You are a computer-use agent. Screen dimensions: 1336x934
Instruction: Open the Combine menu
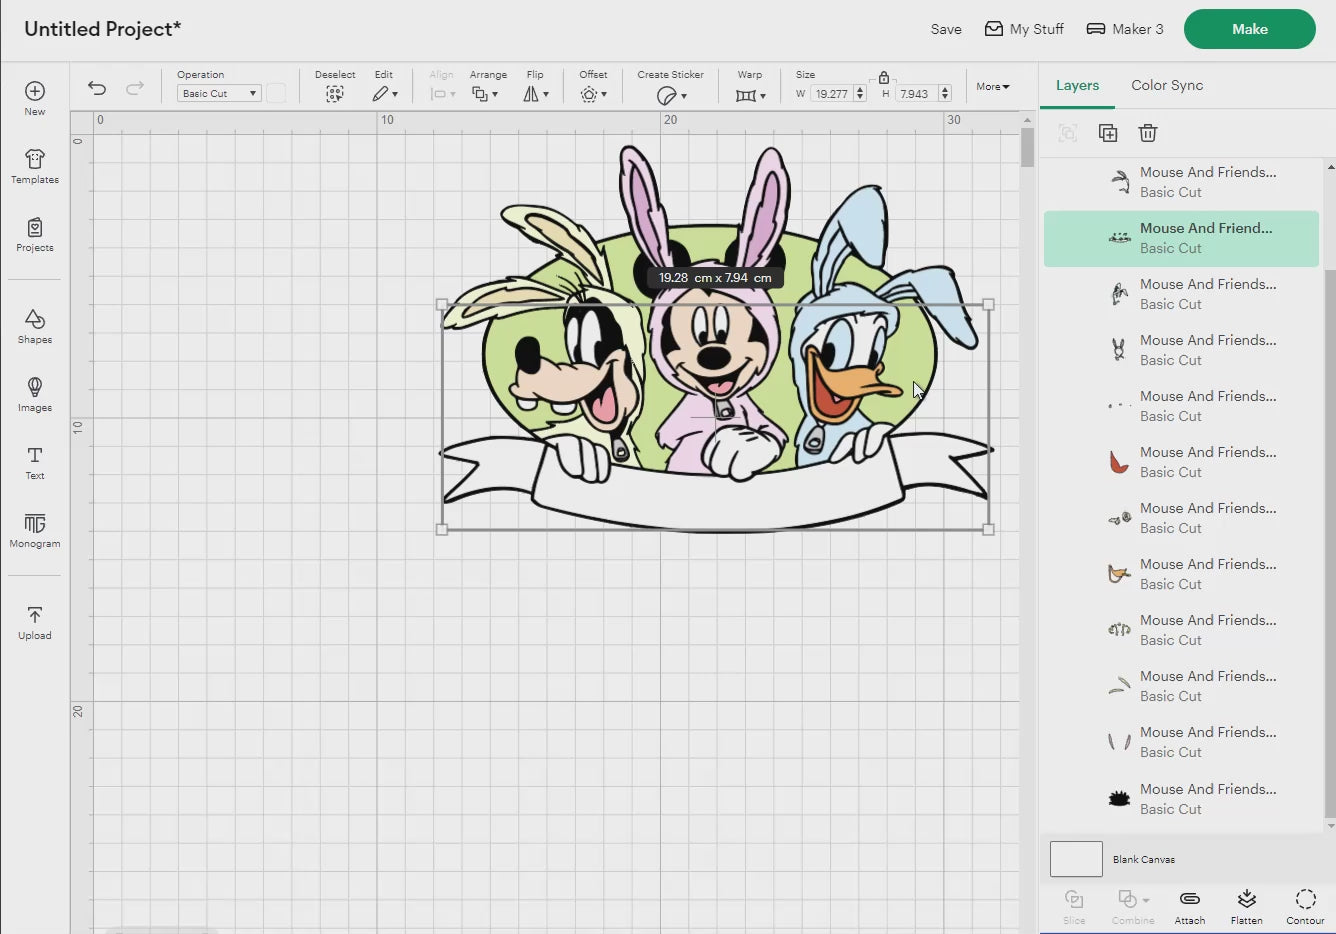click(x=1133, y=907)
